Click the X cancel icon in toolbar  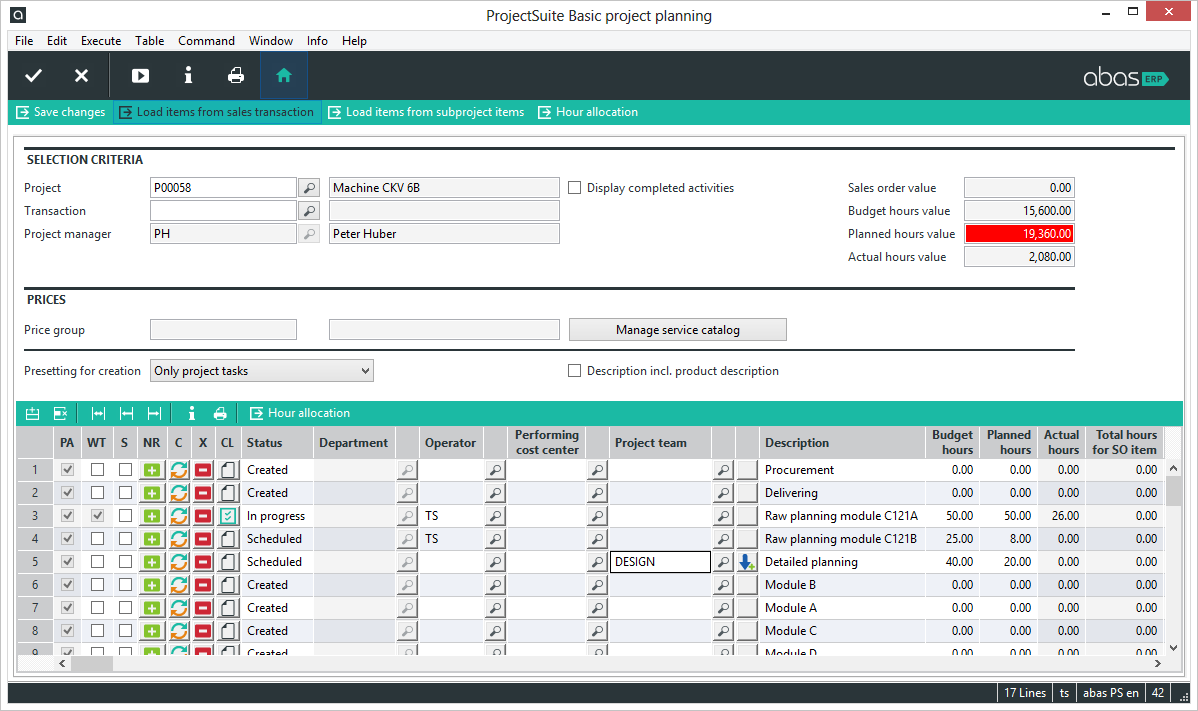pos(81,75)
